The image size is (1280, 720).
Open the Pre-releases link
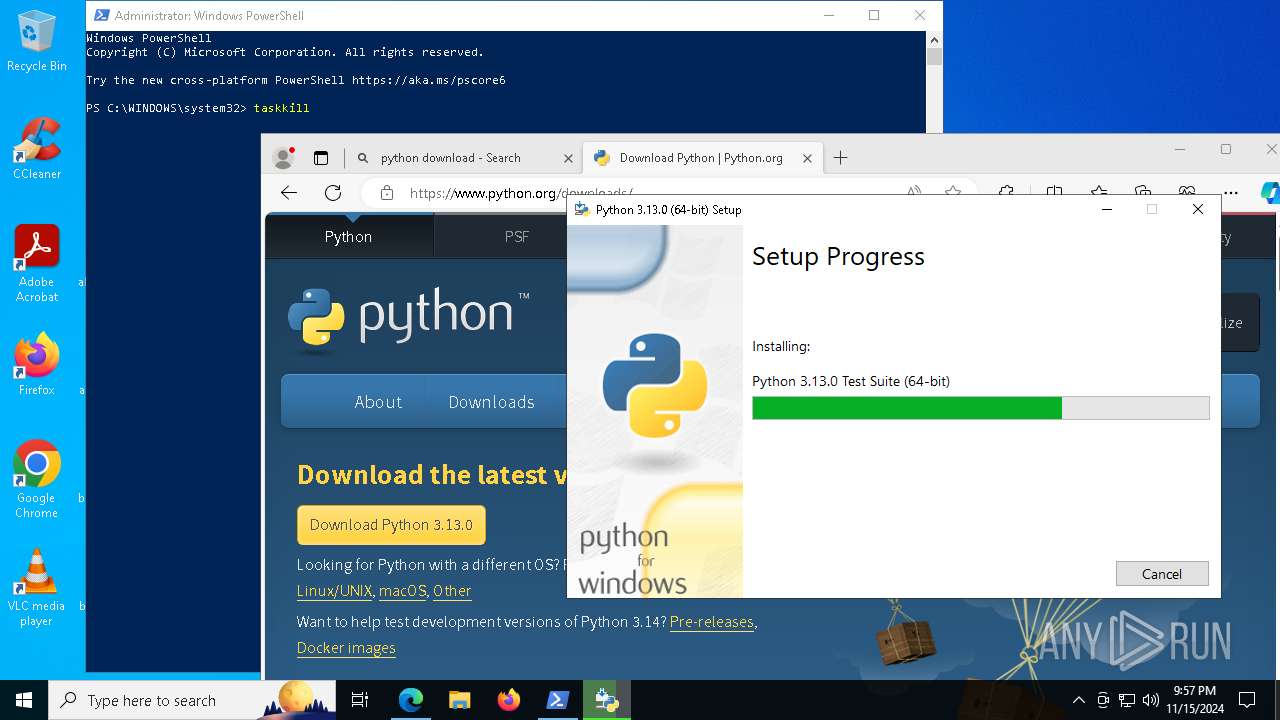click(x=712, y=622)
